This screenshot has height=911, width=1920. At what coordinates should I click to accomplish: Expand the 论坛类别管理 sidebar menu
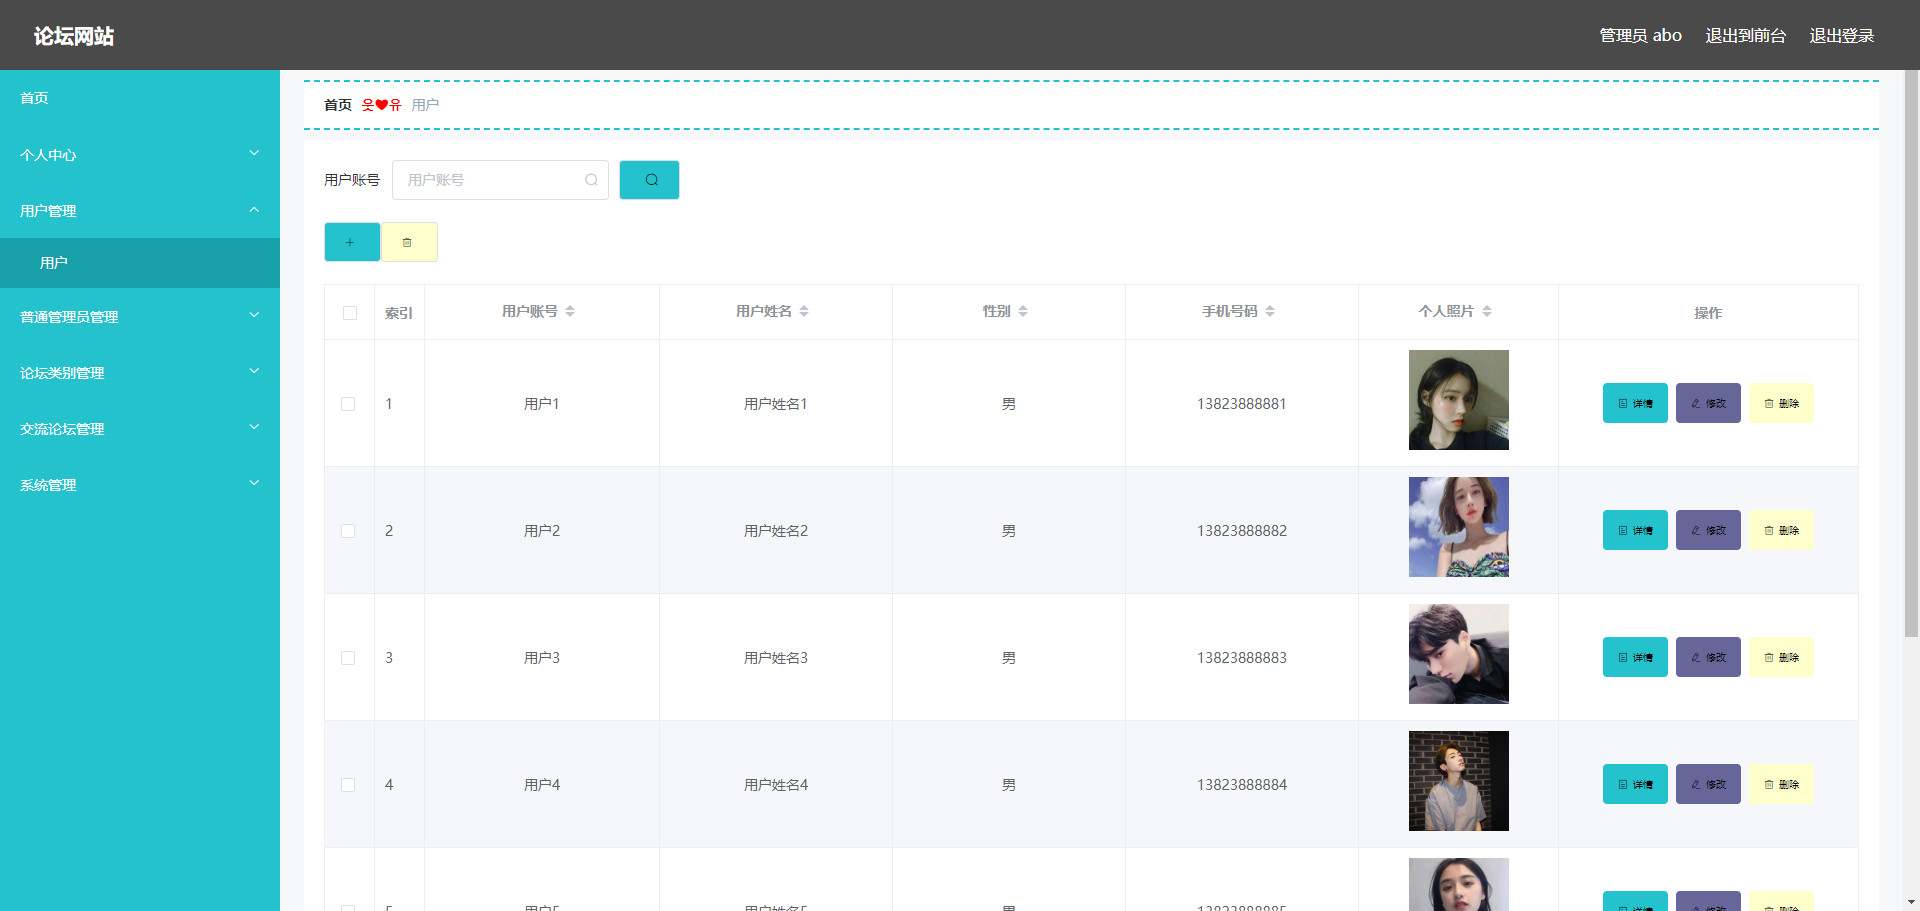click(140, 372)
